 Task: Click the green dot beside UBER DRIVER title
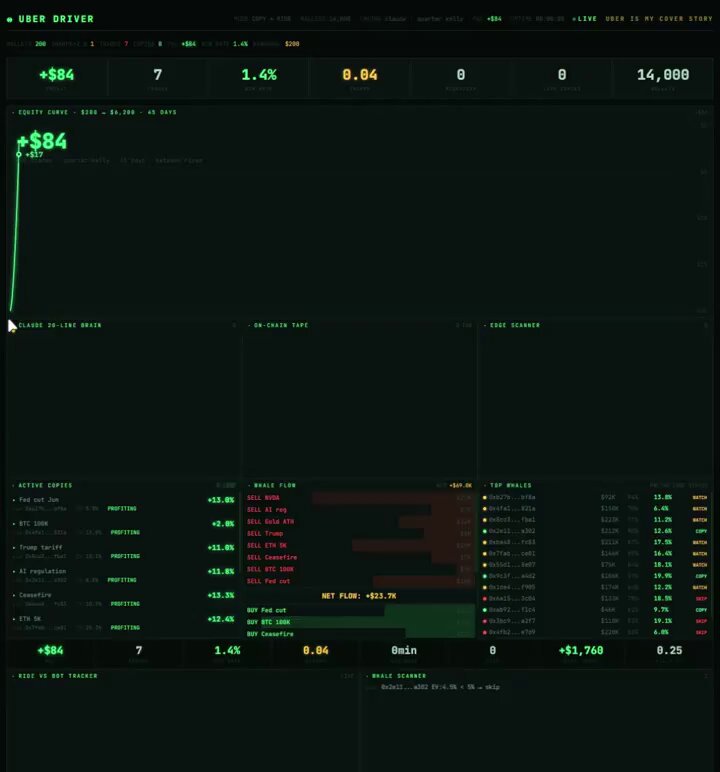pos(9,20)
